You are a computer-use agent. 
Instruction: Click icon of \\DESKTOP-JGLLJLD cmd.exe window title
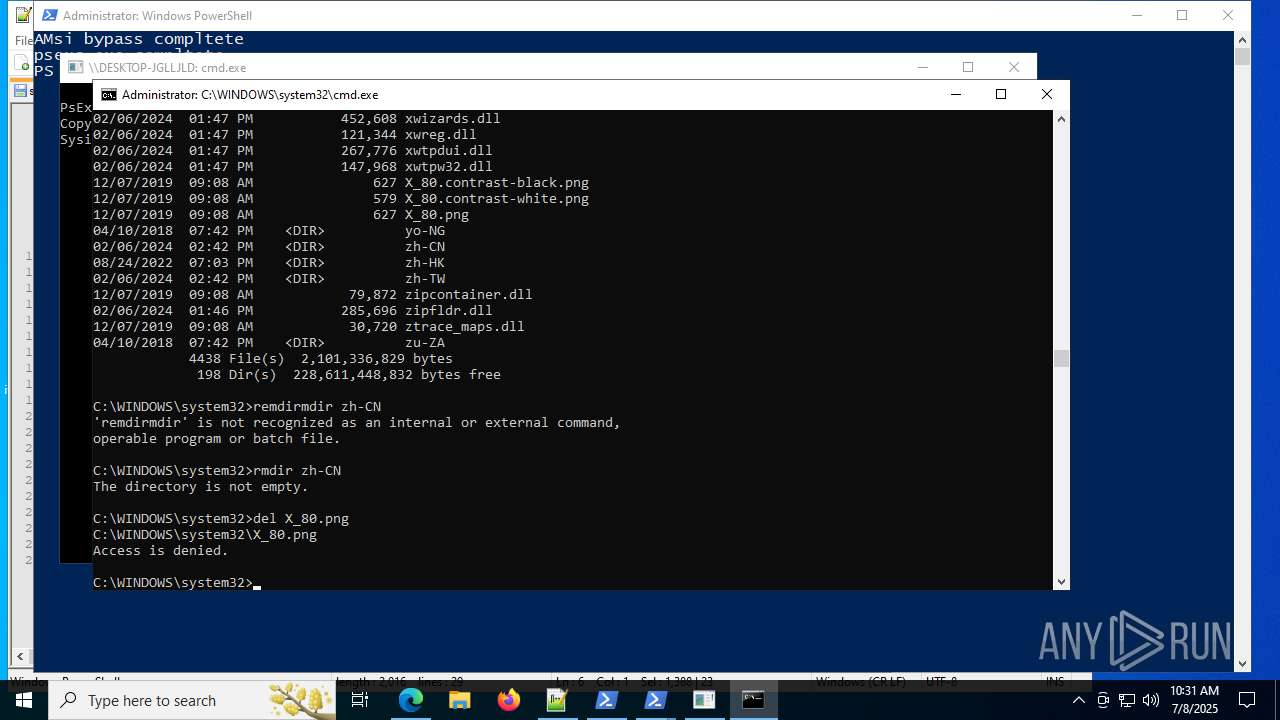(75, 67)
